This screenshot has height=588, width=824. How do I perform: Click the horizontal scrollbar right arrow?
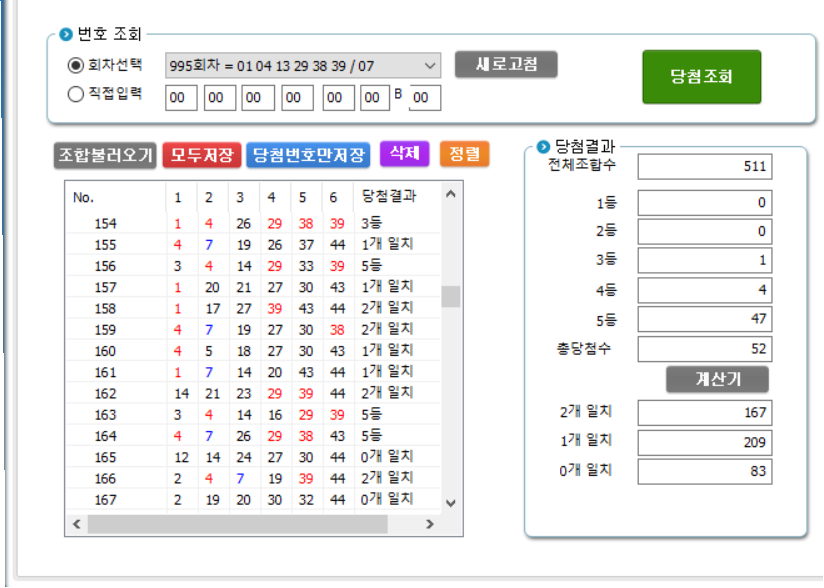point(429,524)
